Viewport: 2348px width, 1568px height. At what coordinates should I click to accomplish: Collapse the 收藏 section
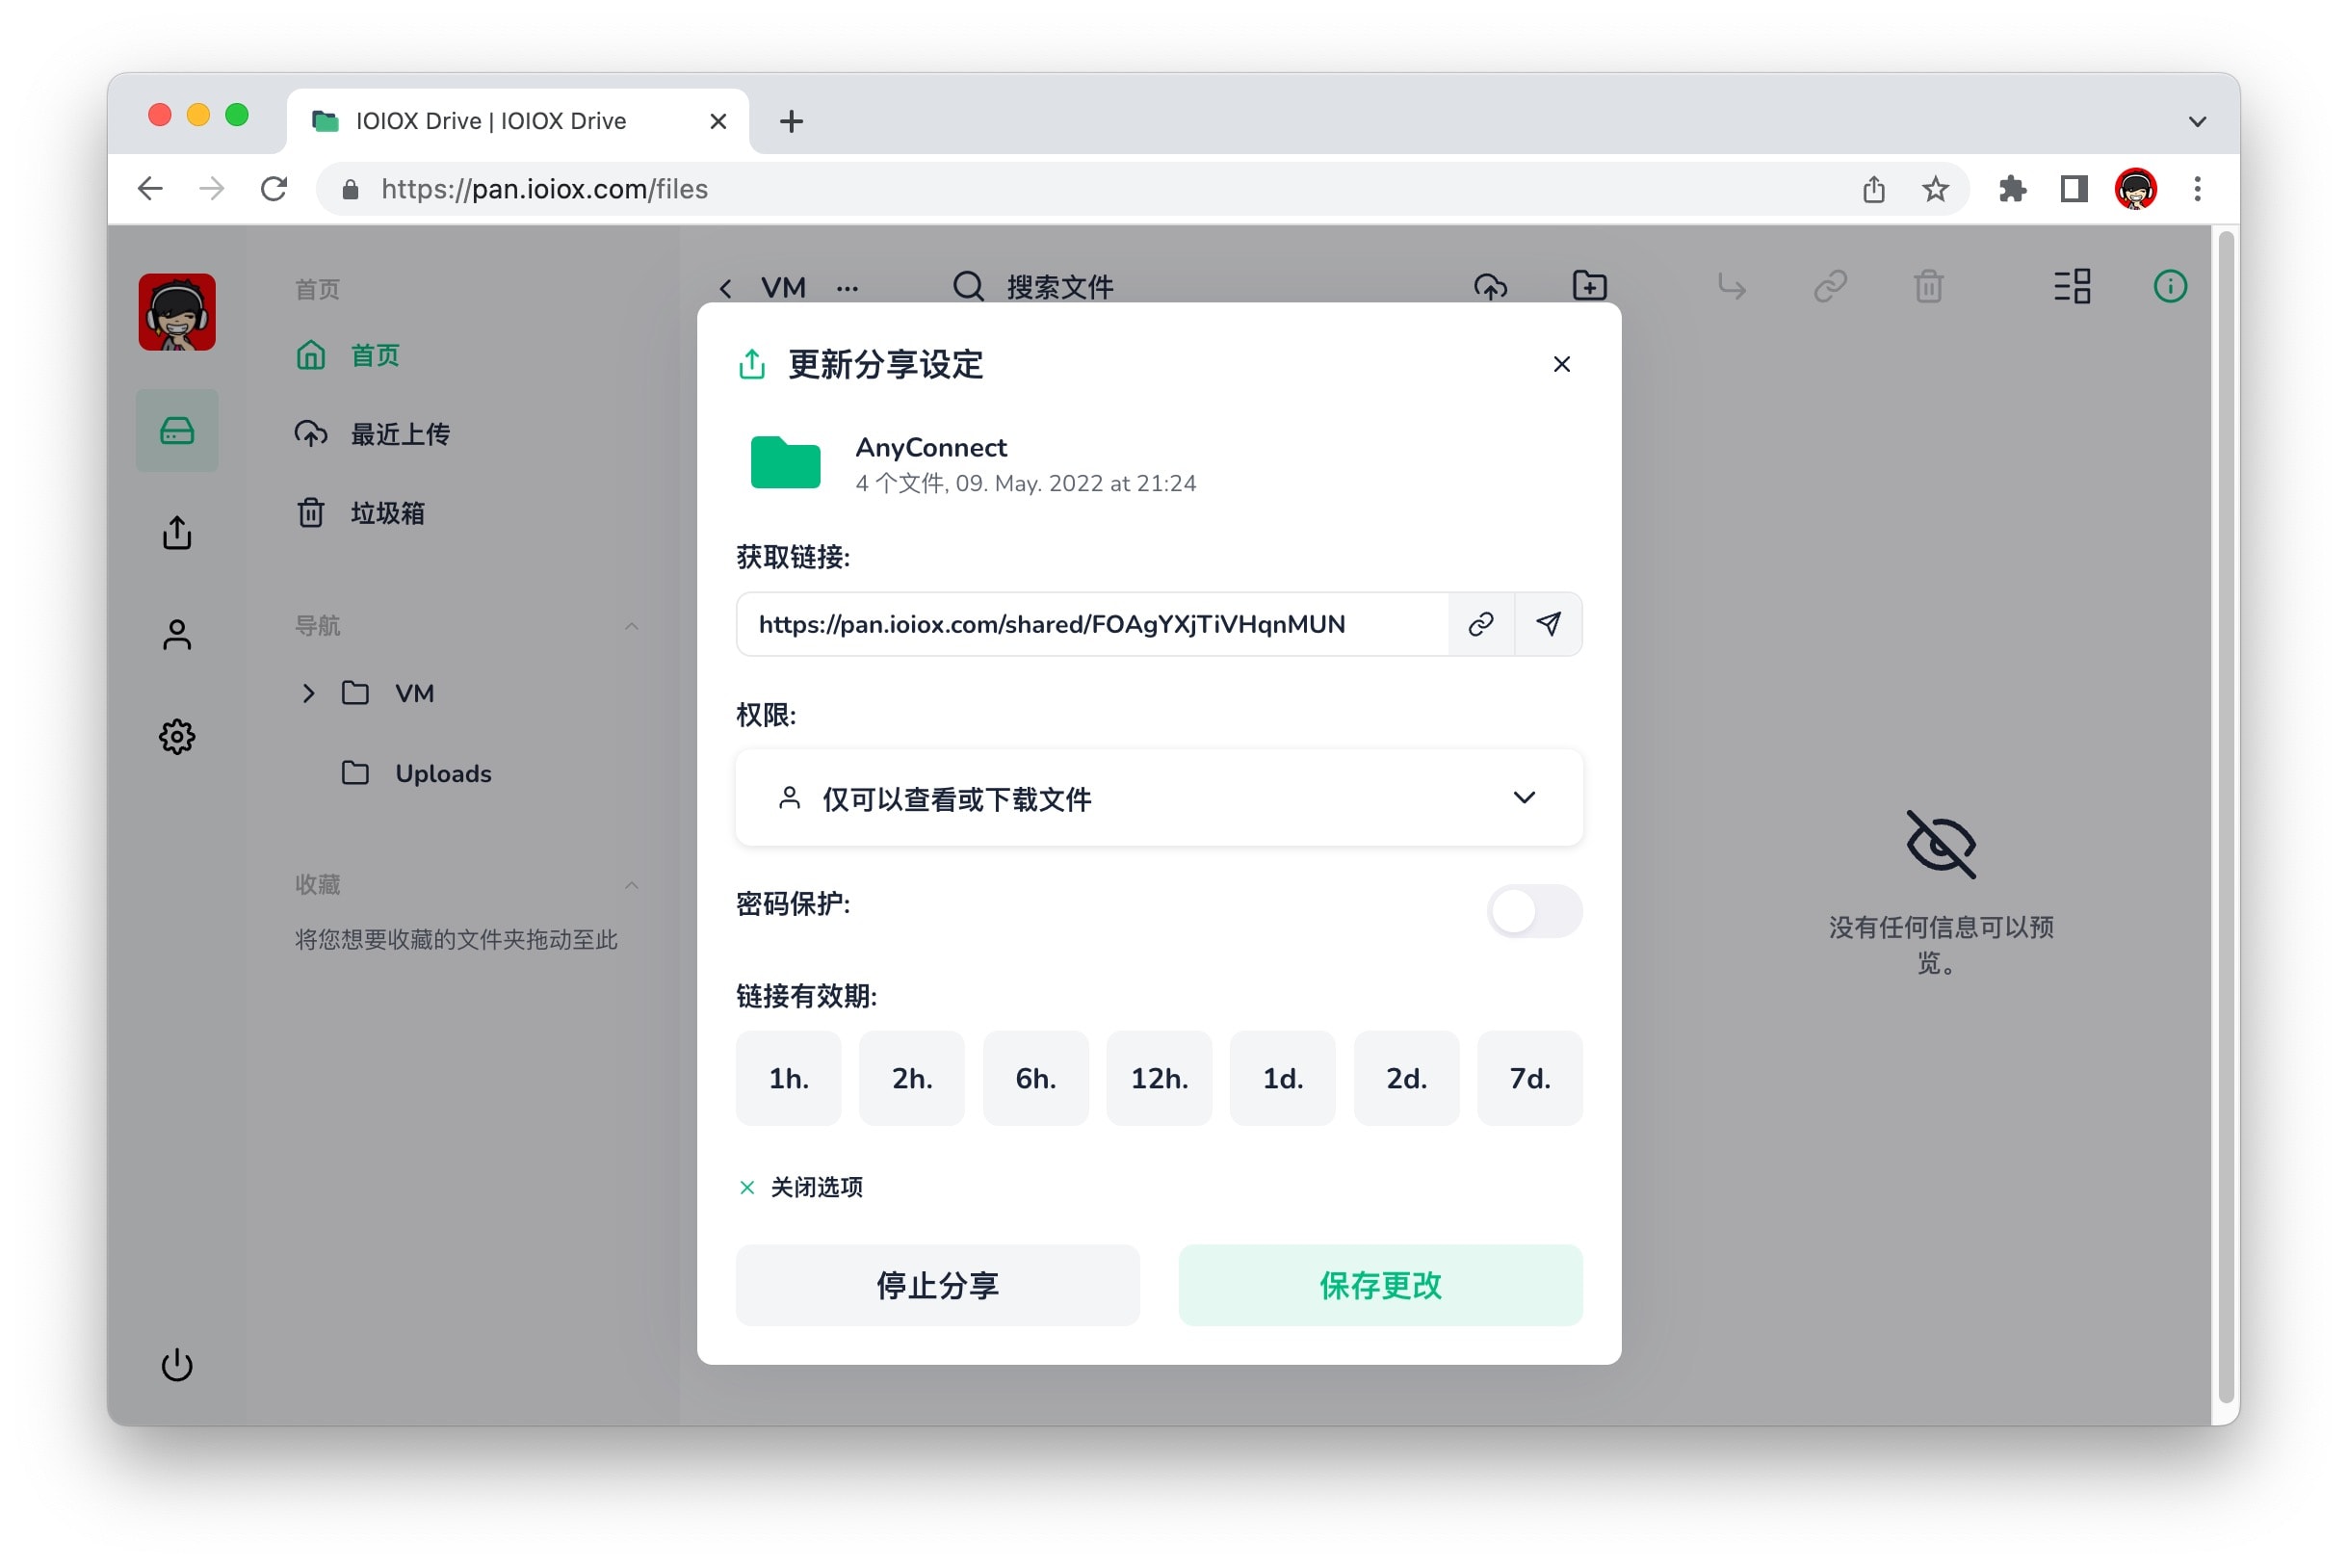(631, 885)
